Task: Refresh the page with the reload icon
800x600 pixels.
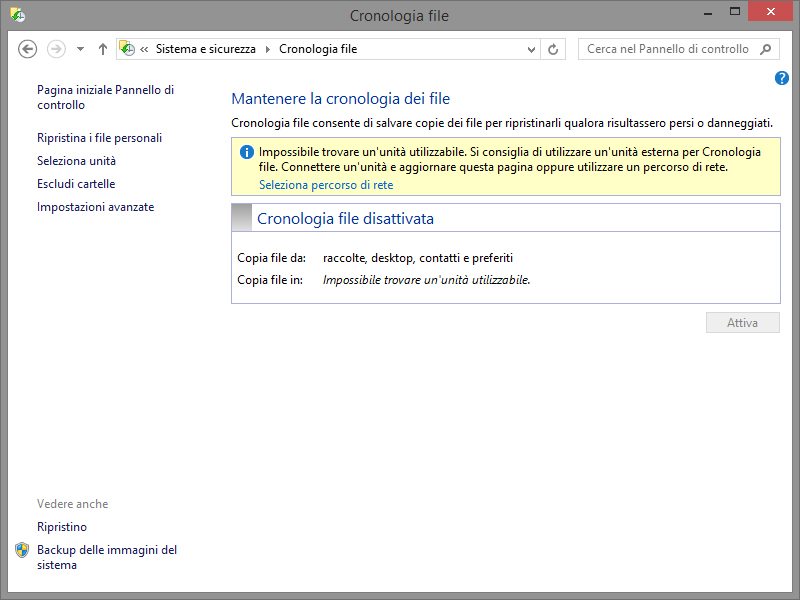Action: [555, 49]
